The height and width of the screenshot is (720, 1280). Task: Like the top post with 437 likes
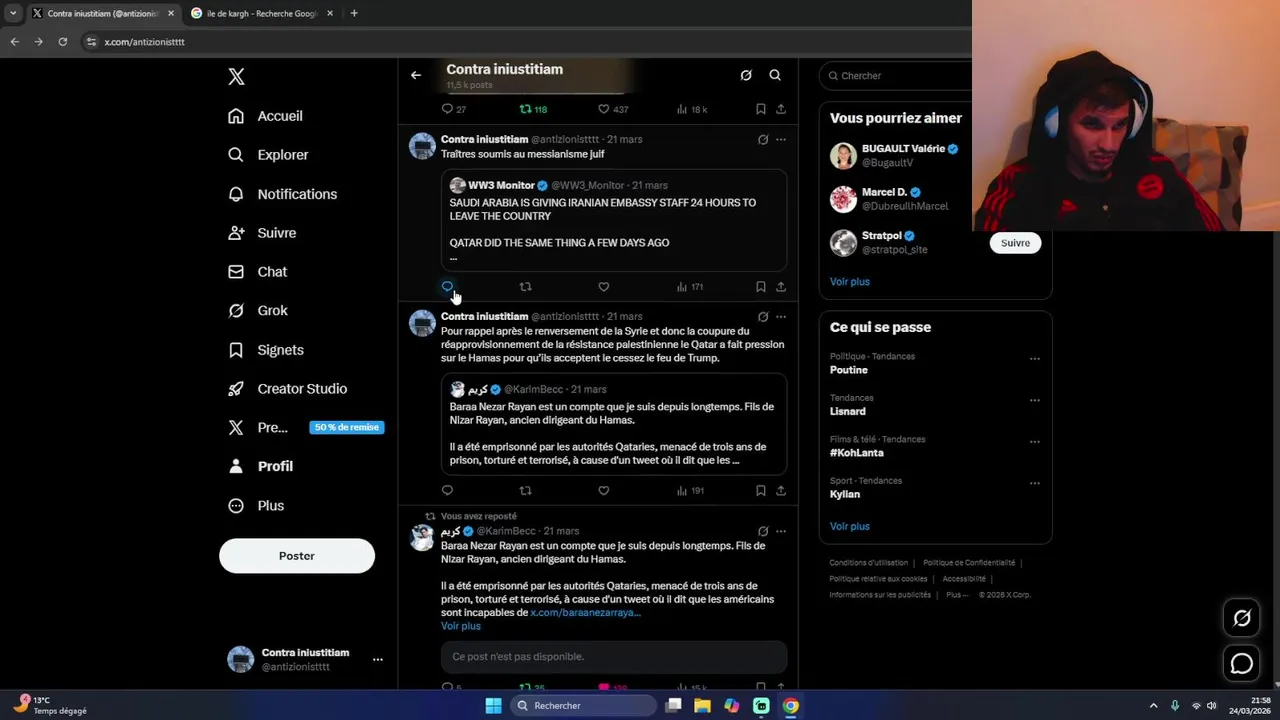click(x=613, y=109)
